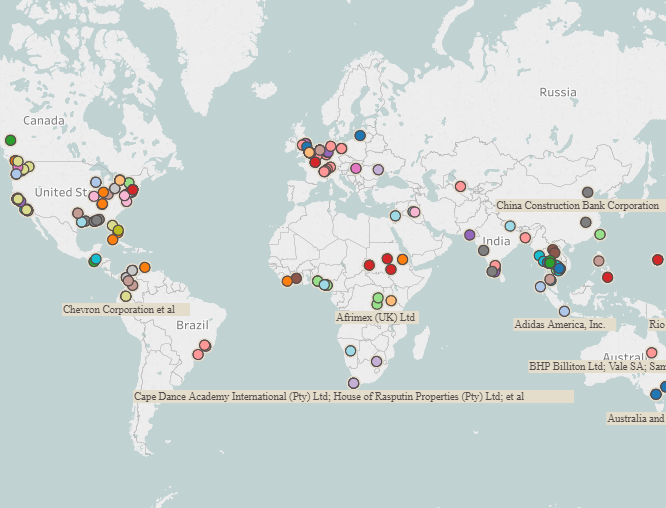Select the blue marker in northern Europe

[x=360, y=135]
